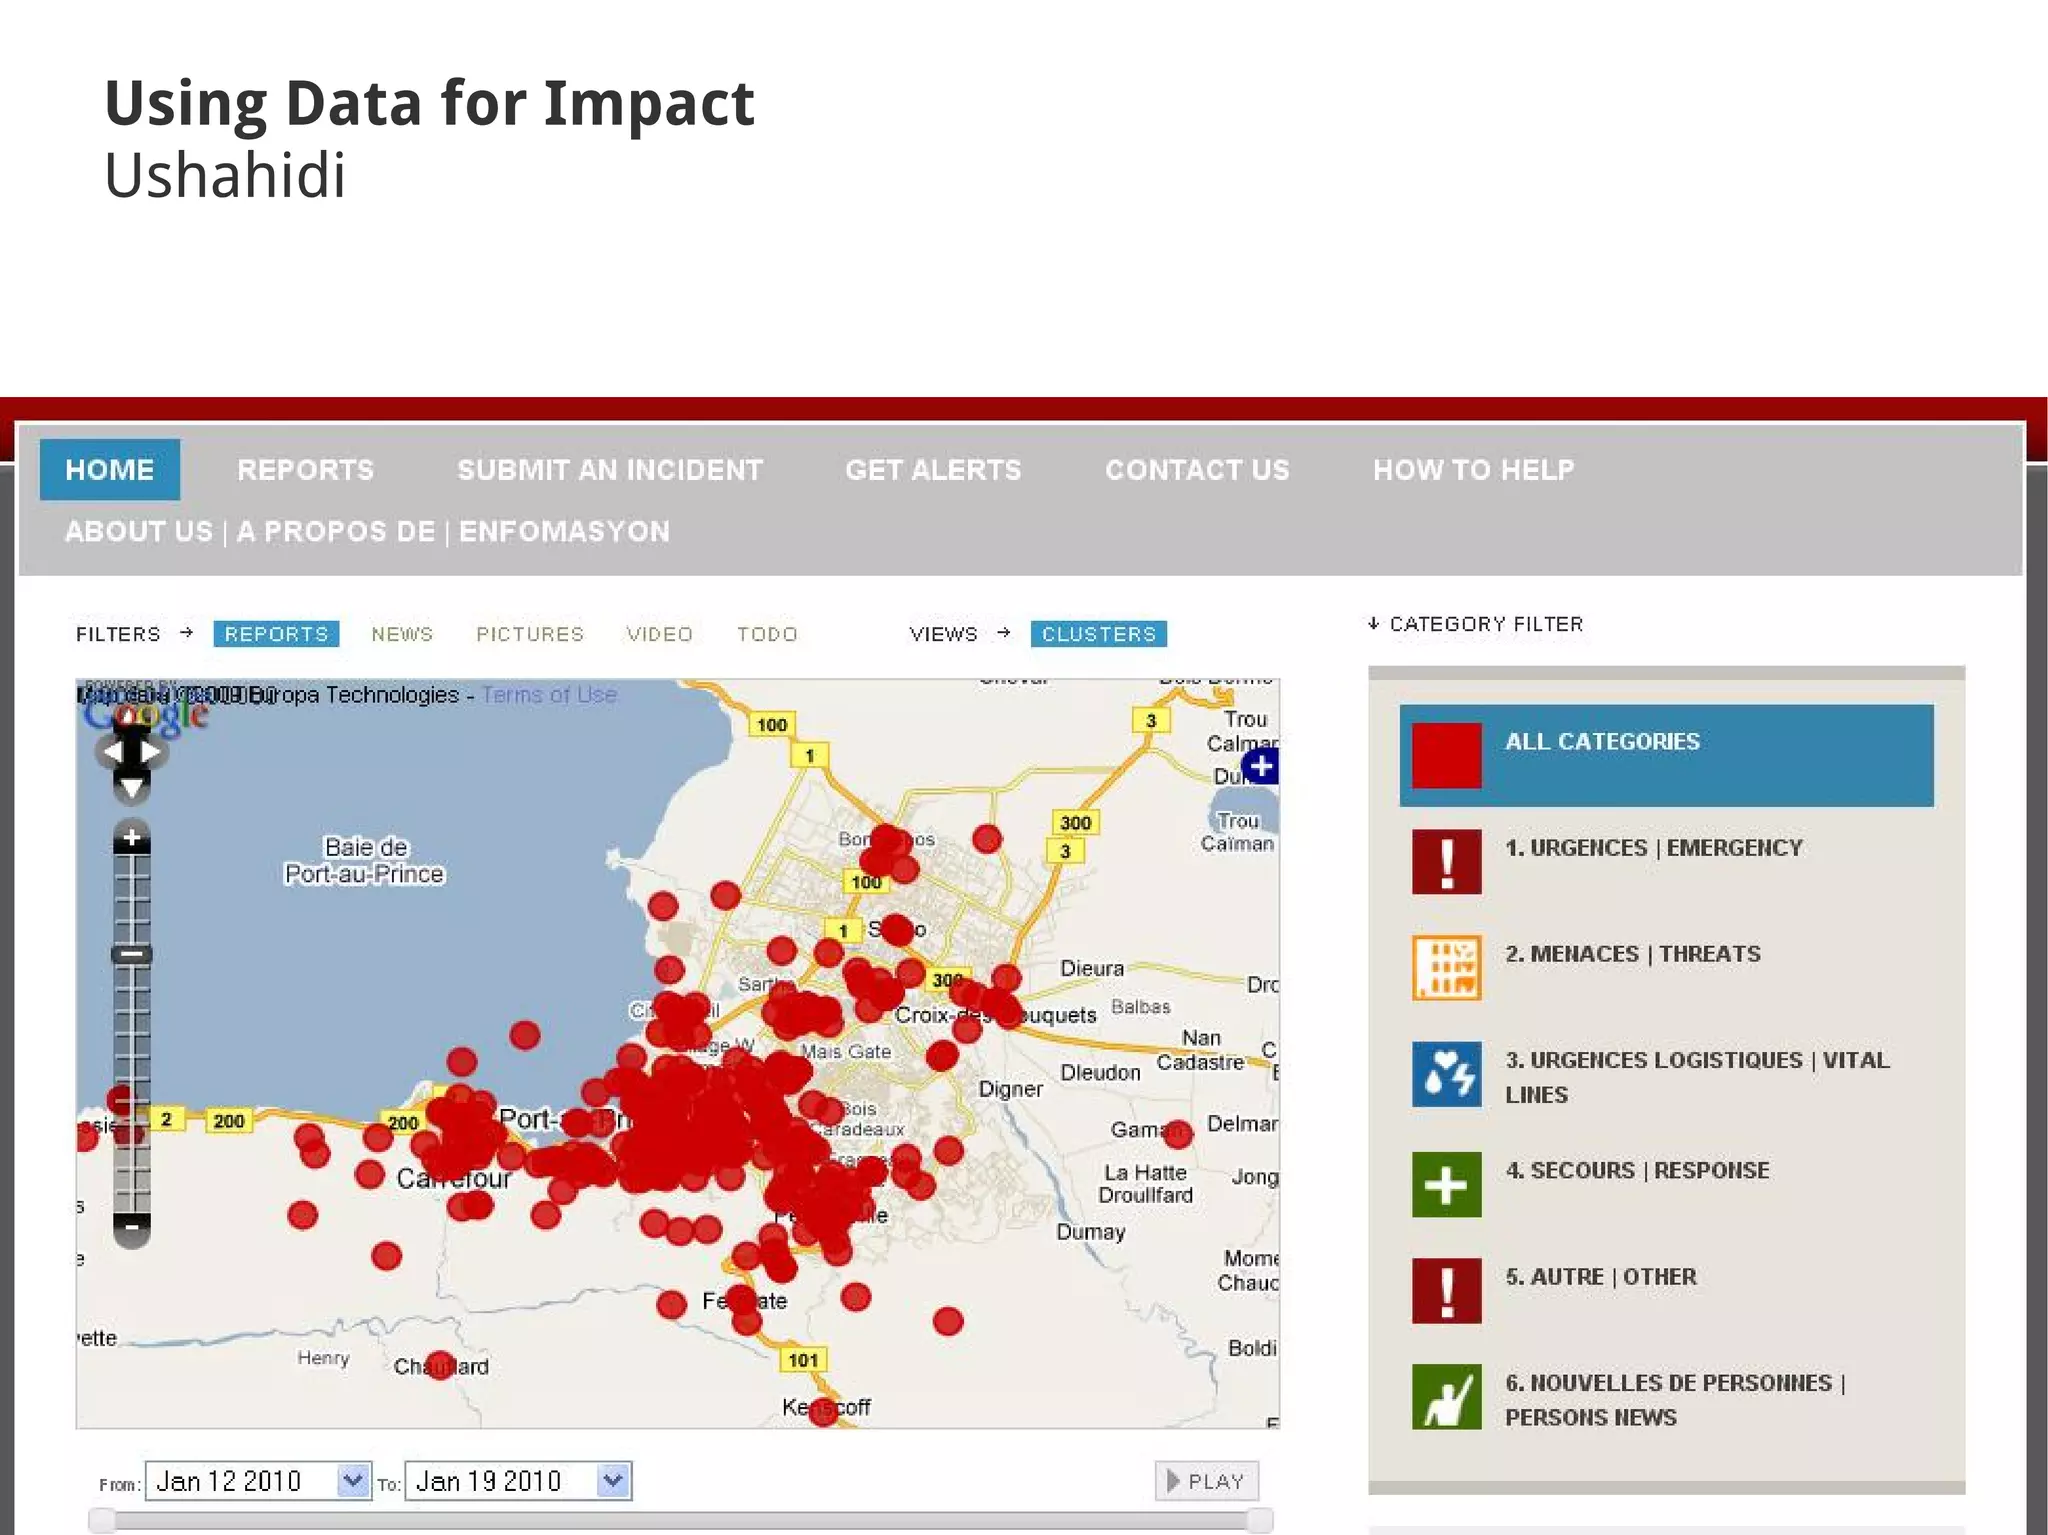The width and height of the screenshot is (2048, 1535).
Task: Select ALL CATEGORIES filter
Action: (x=1666, y=755)
